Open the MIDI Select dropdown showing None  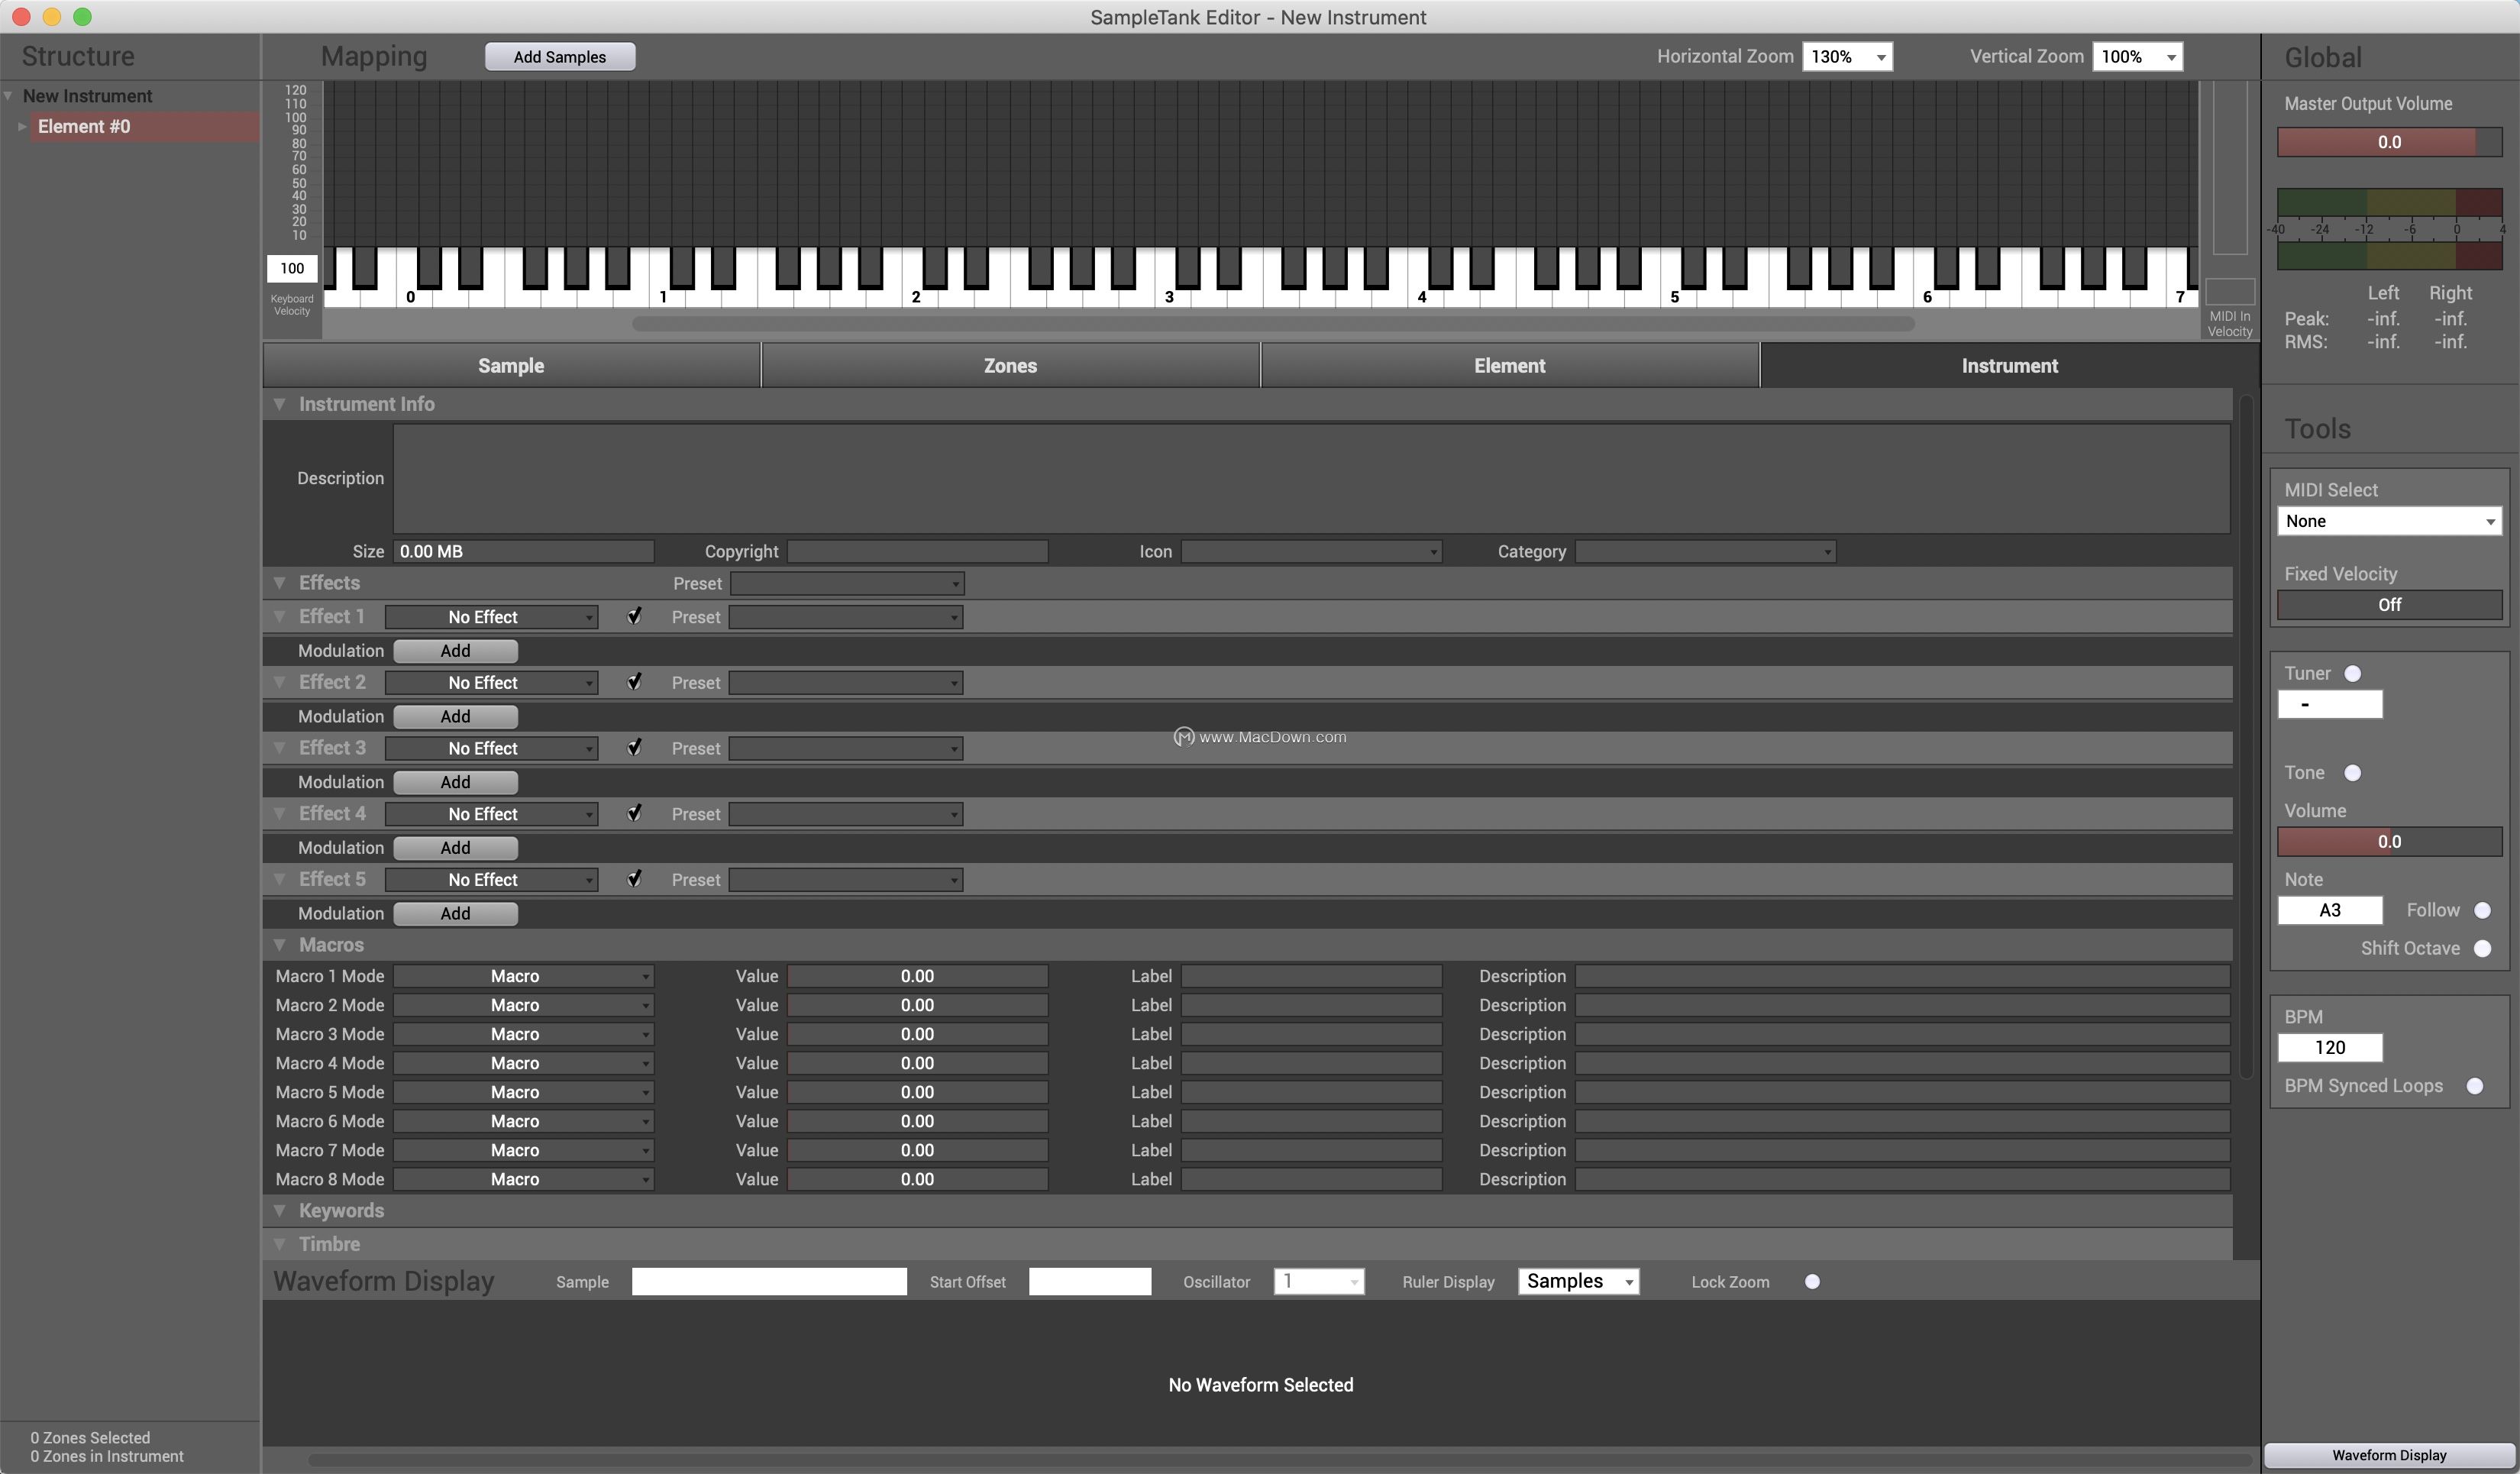(x=2389, y=521)
